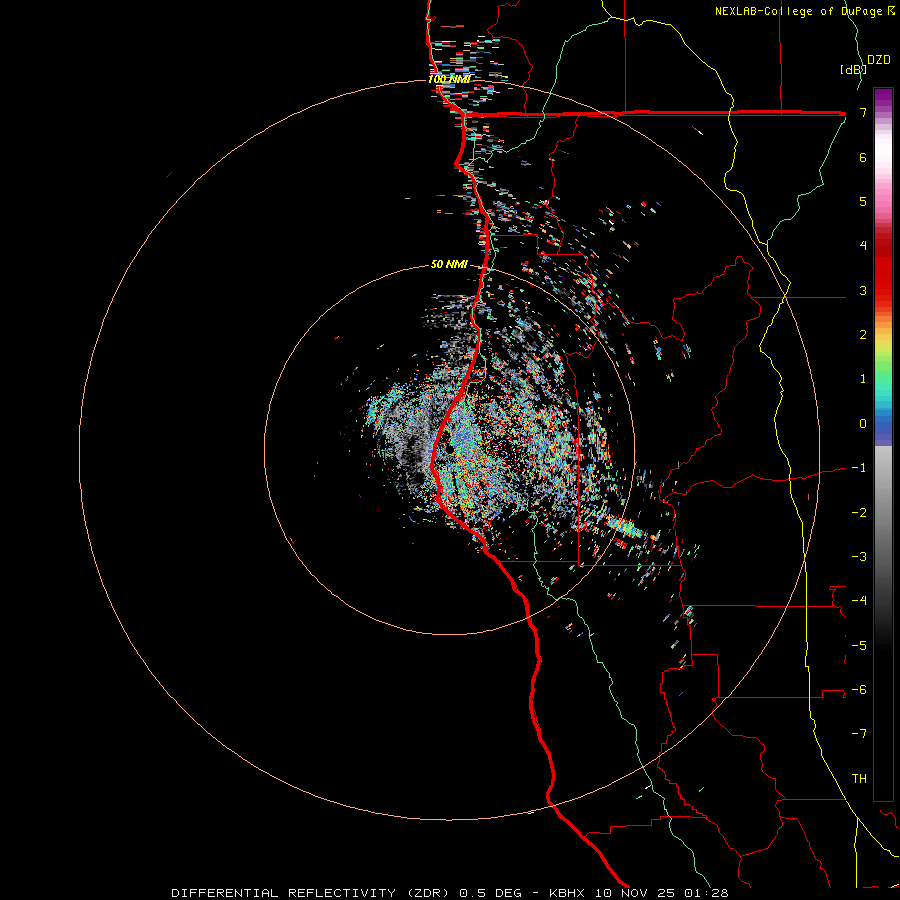Viewport: 900px width, 900px height.
Task: Click the -2 value on the color scale
Action: point(859,513)
